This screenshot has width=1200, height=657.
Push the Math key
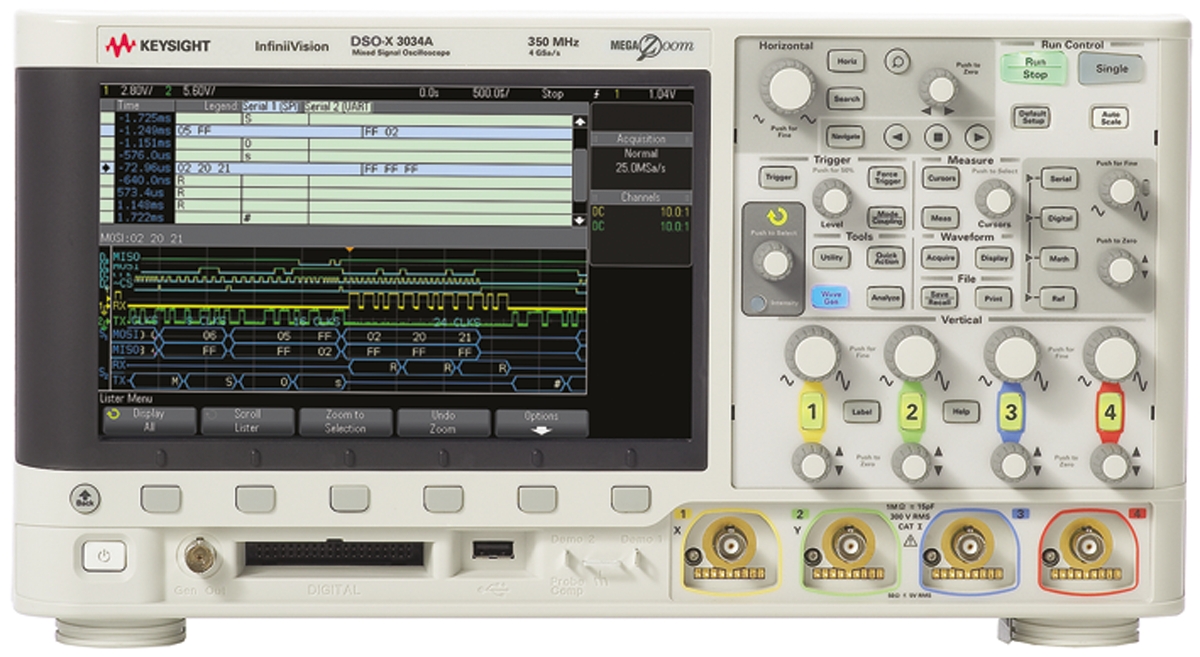click(1057, 258)
